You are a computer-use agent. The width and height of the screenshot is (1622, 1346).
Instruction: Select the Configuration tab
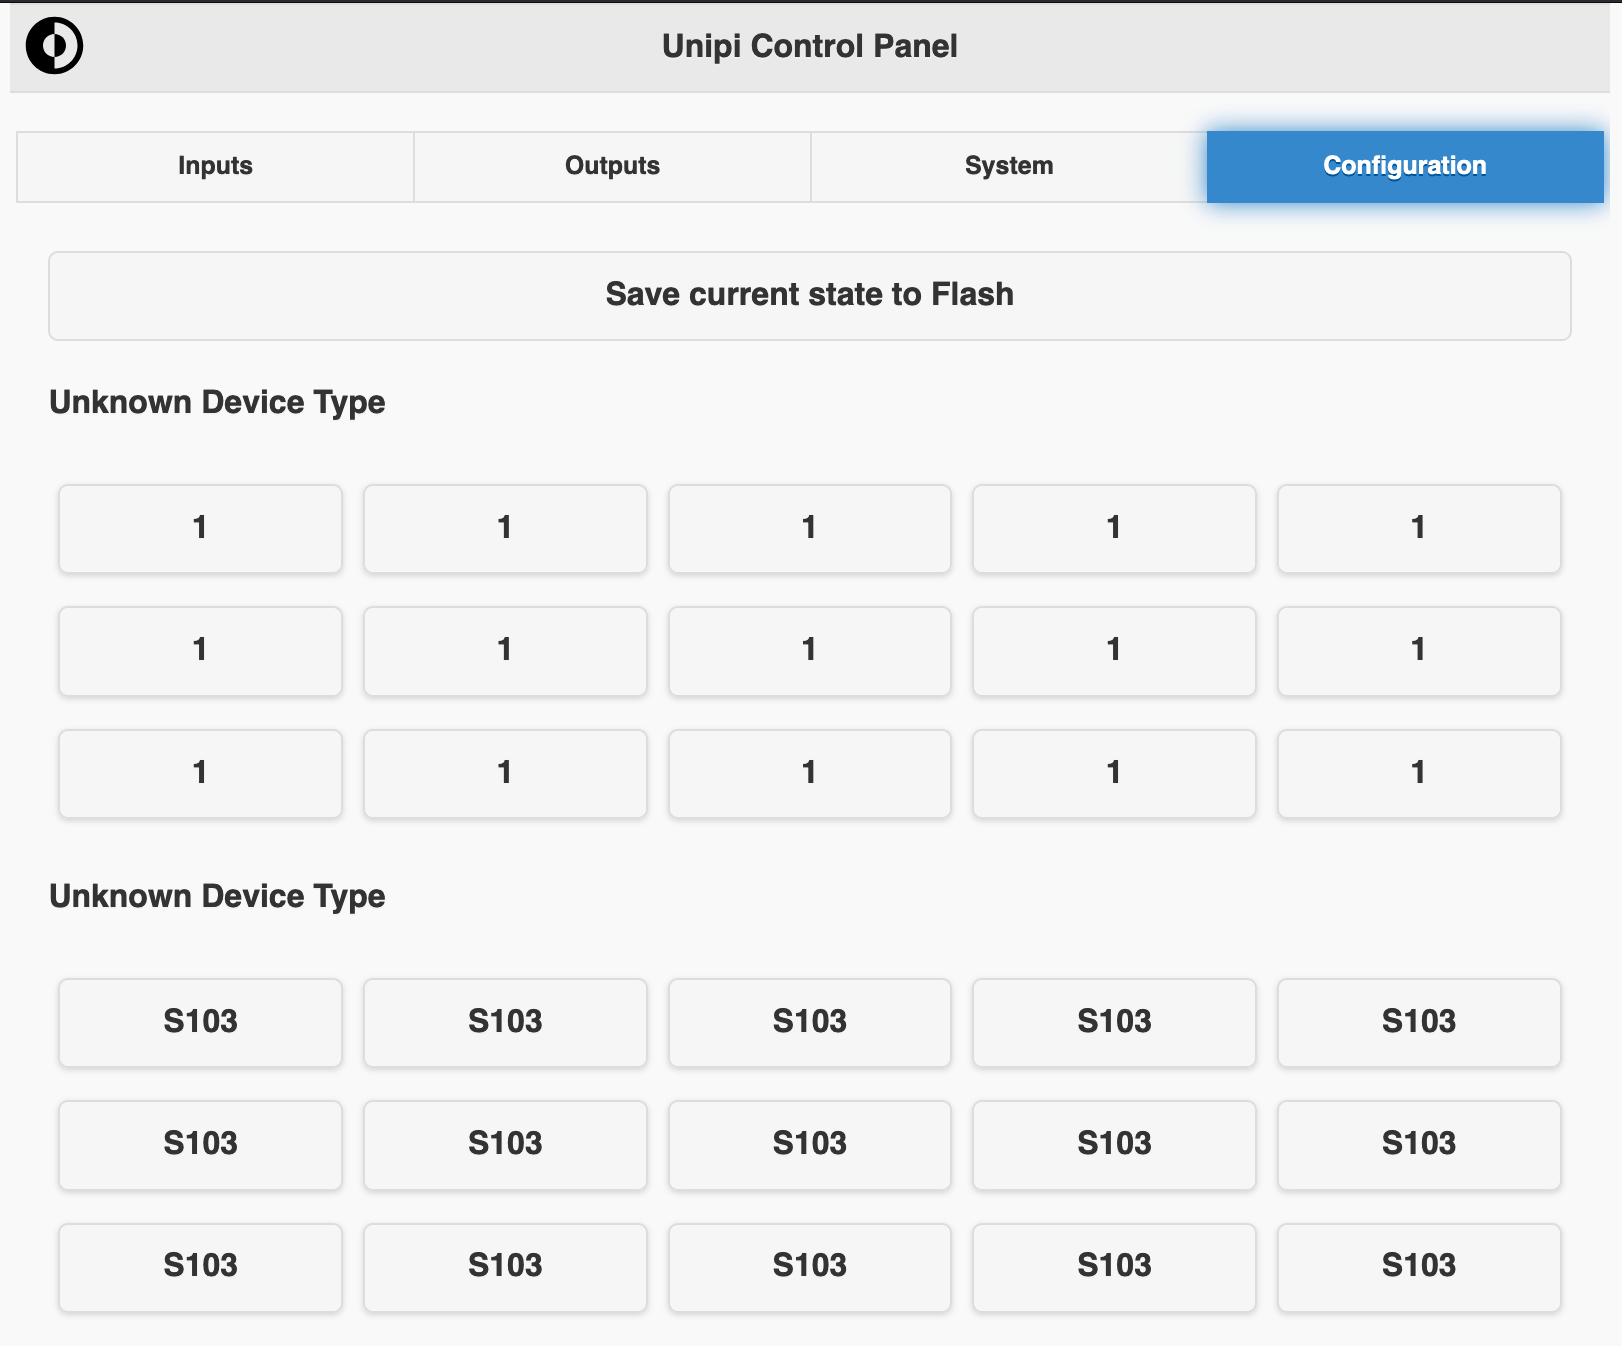[x=1404, y=166]
